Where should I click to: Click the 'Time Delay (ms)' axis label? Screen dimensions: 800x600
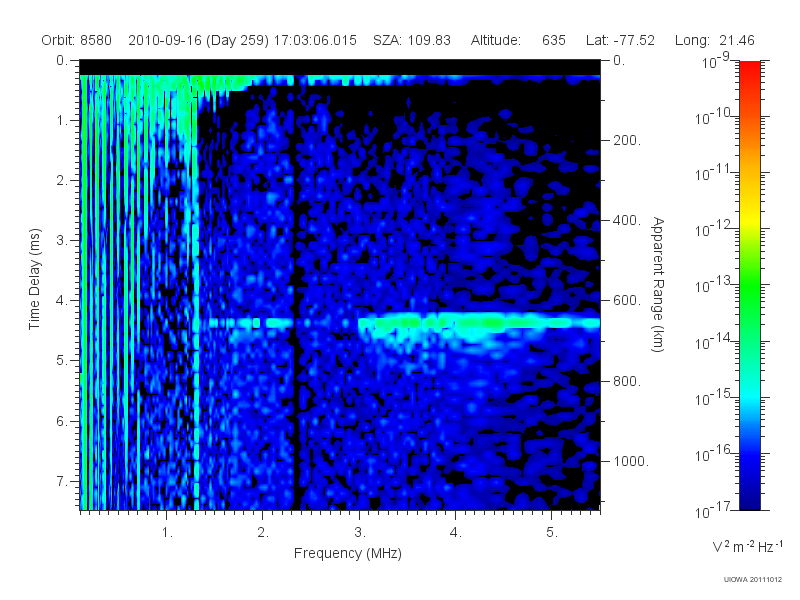coord(34,279)
